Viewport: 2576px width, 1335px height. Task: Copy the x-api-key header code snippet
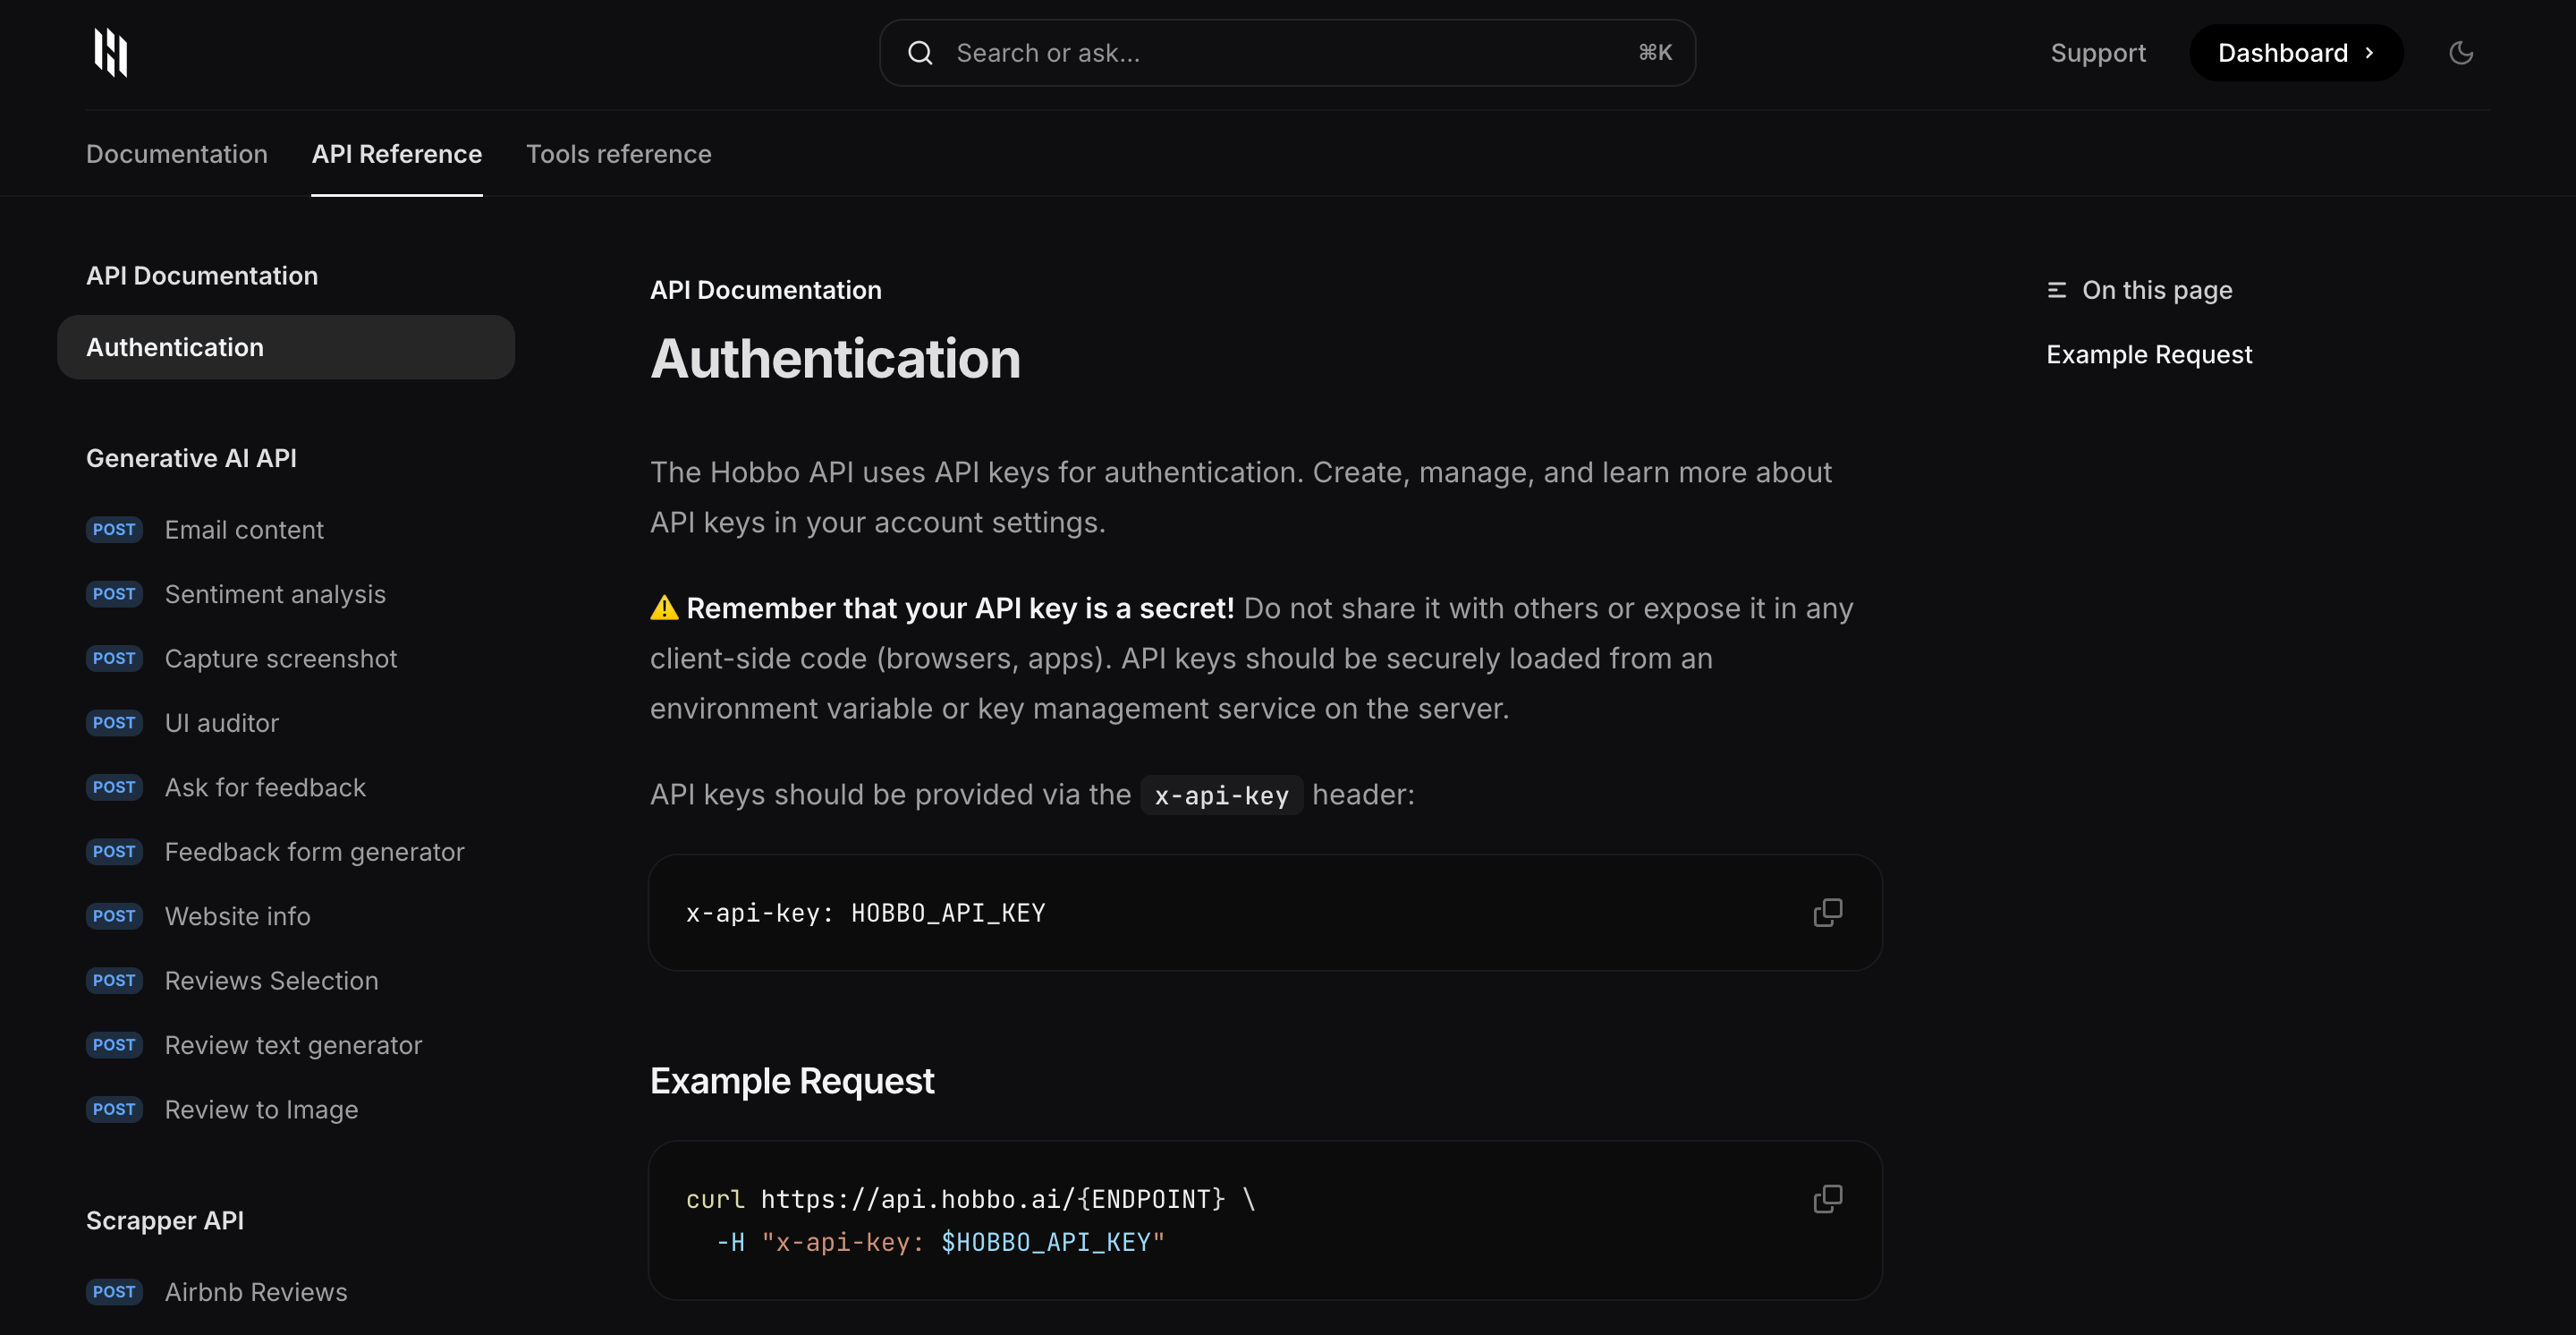pyautogui.click(x=1827, y=912)
